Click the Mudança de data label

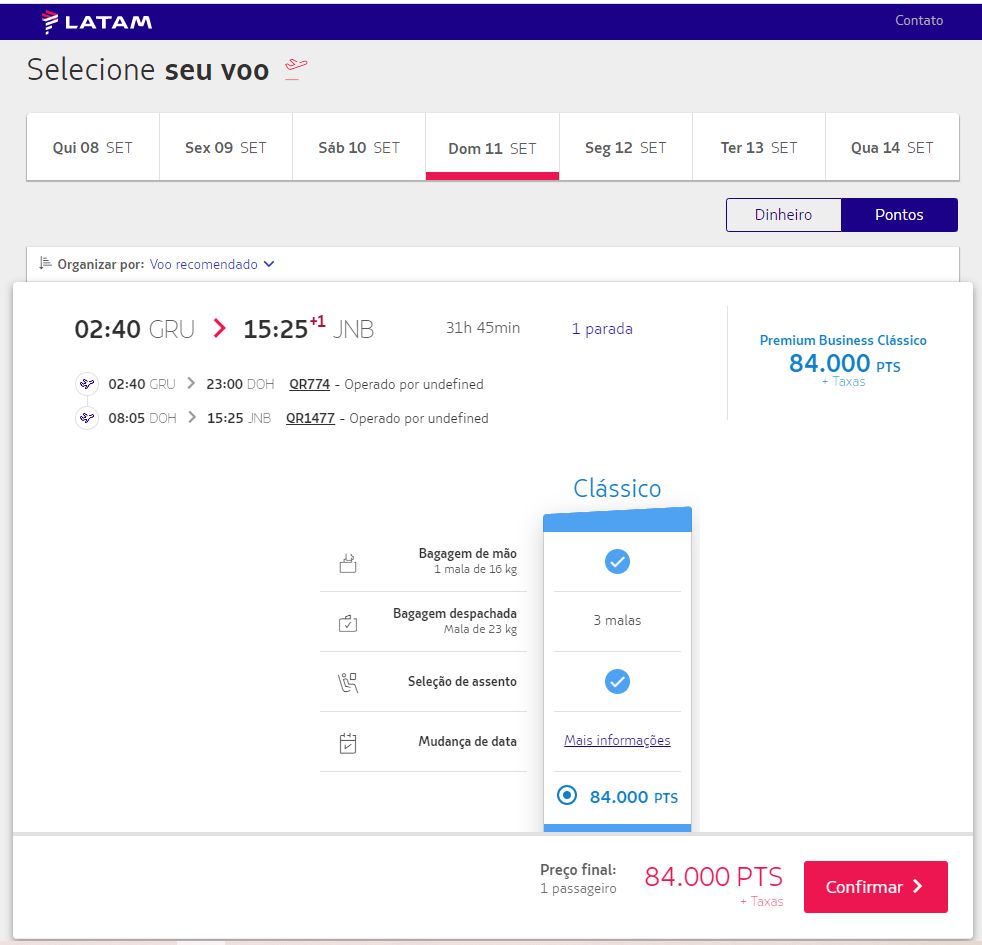(x=467, y=741)
